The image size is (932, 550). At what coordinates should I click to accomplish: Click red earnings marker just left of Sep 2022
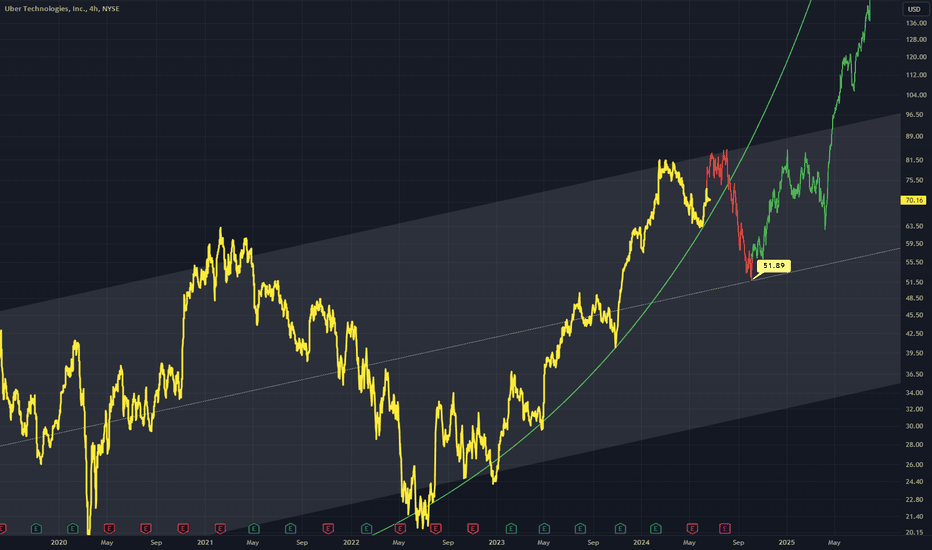click(x=436, y=528)
